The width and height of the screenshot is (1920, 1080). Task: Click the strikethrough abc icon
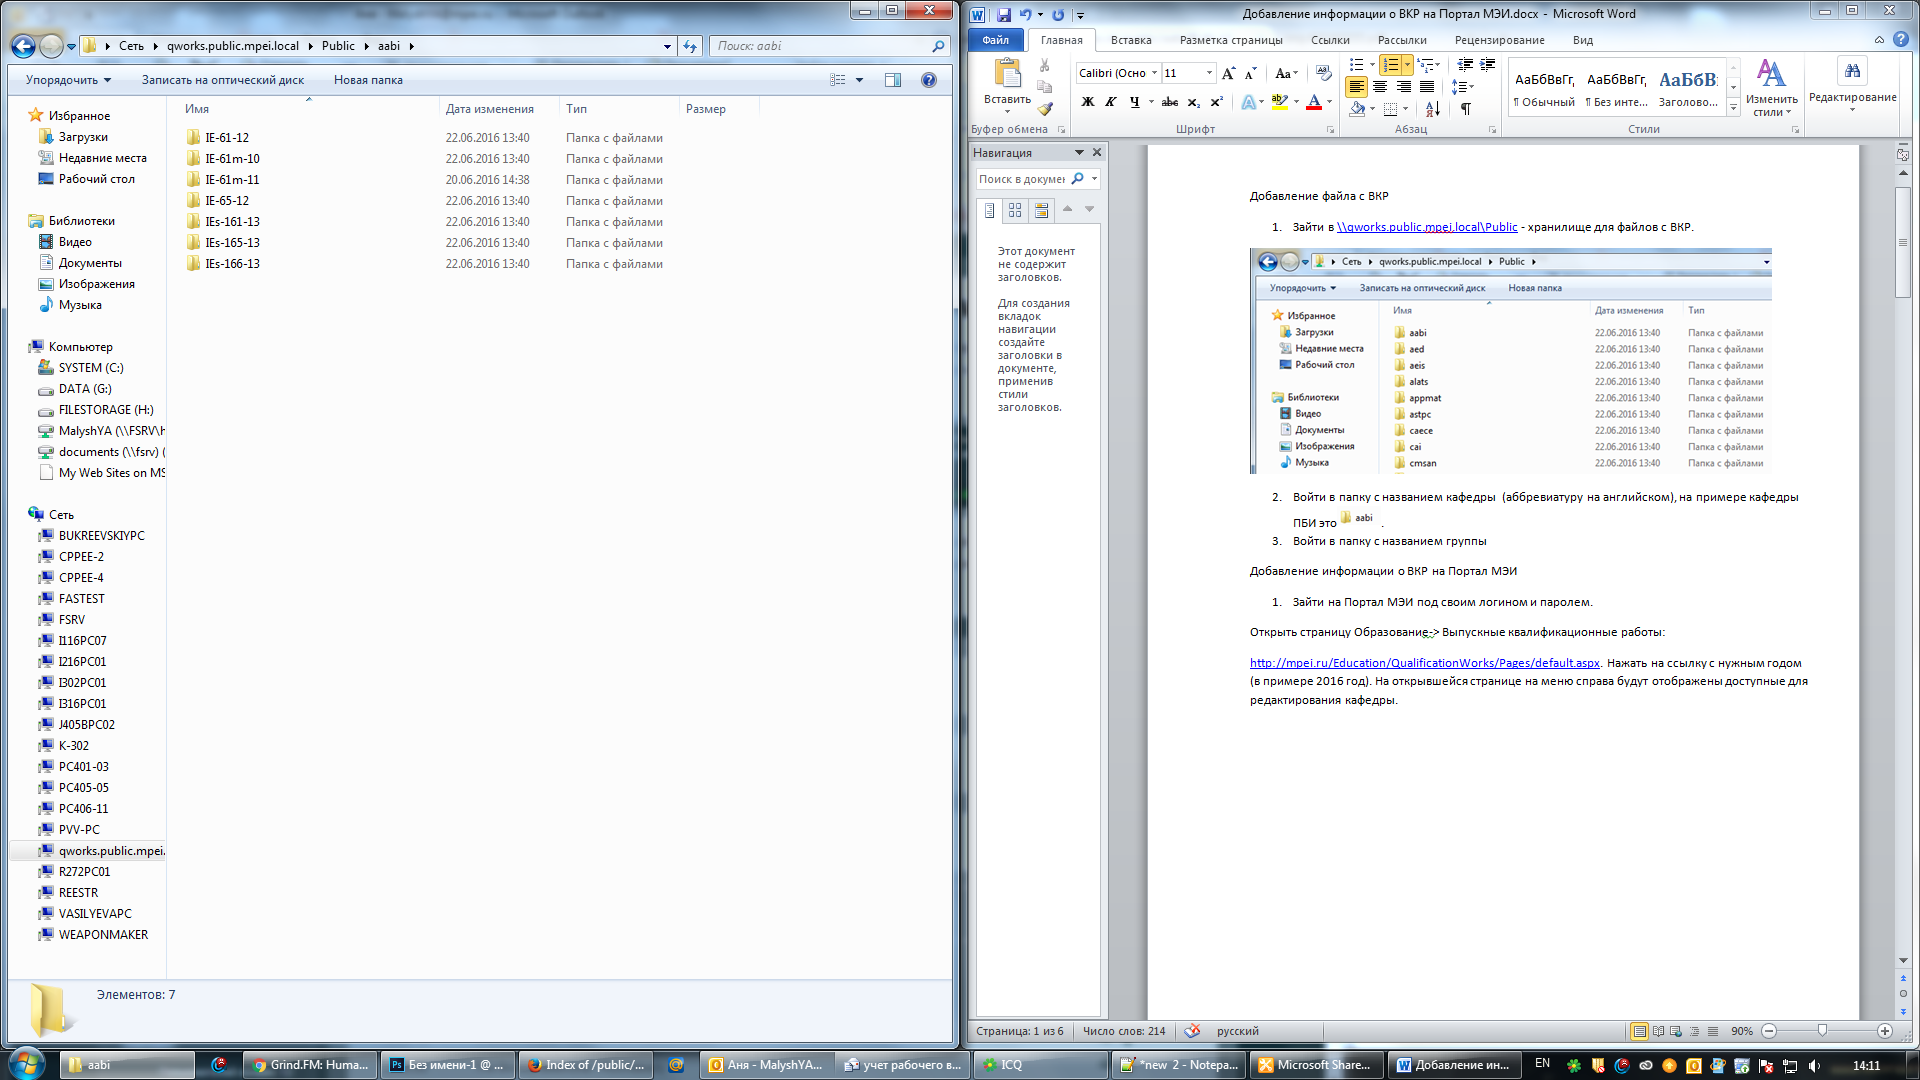click(1169, 102)
